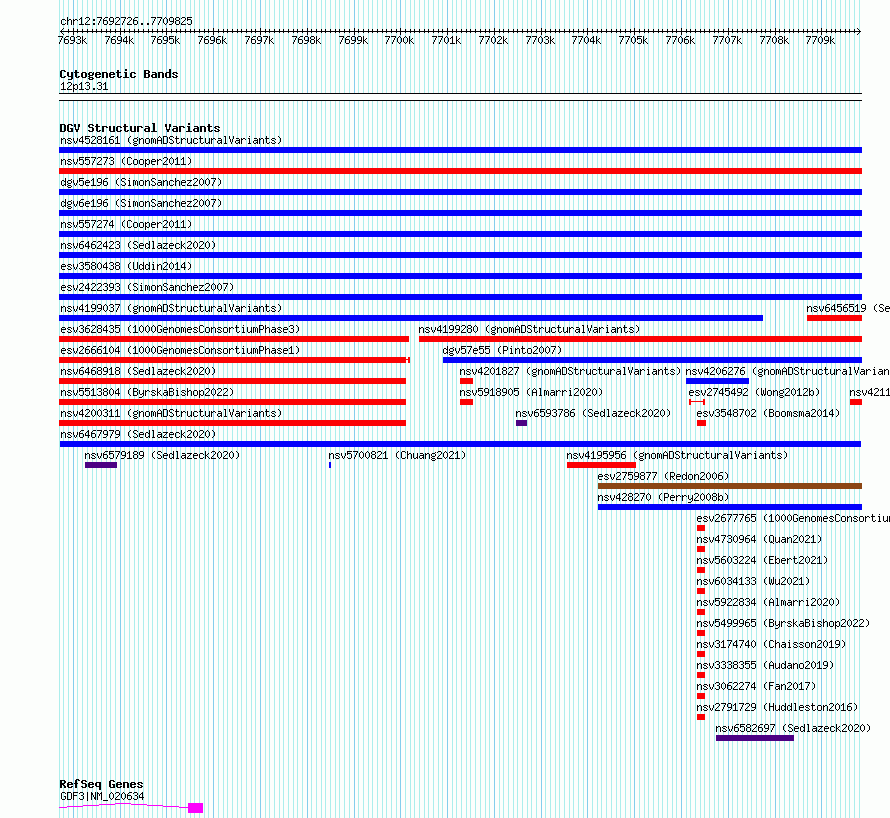The height and width of the screenshot is (818, 890).
Task: Click the 7700k ruler tick label
Action: pos(399,40)
